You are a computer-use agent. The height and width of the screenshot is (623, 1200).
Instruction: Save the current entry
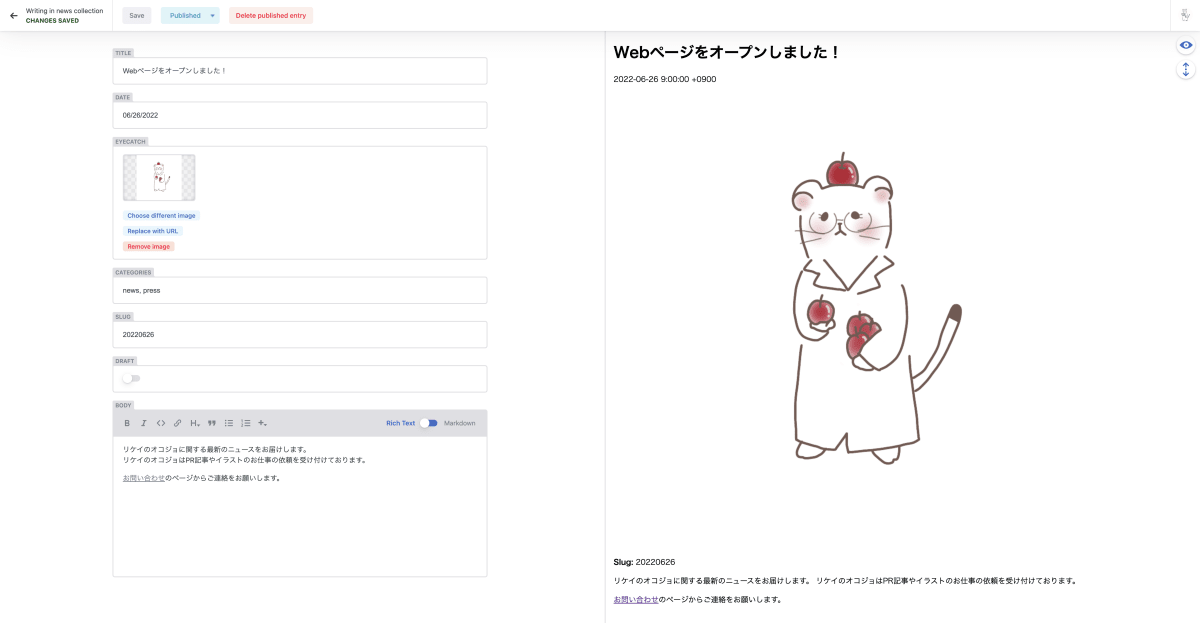click(136, 15)
